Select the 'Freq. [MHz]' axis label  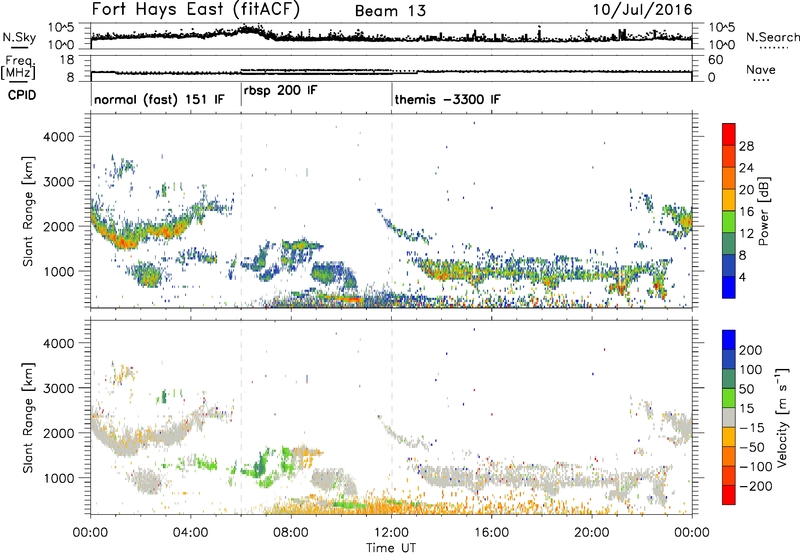(19, 68)
